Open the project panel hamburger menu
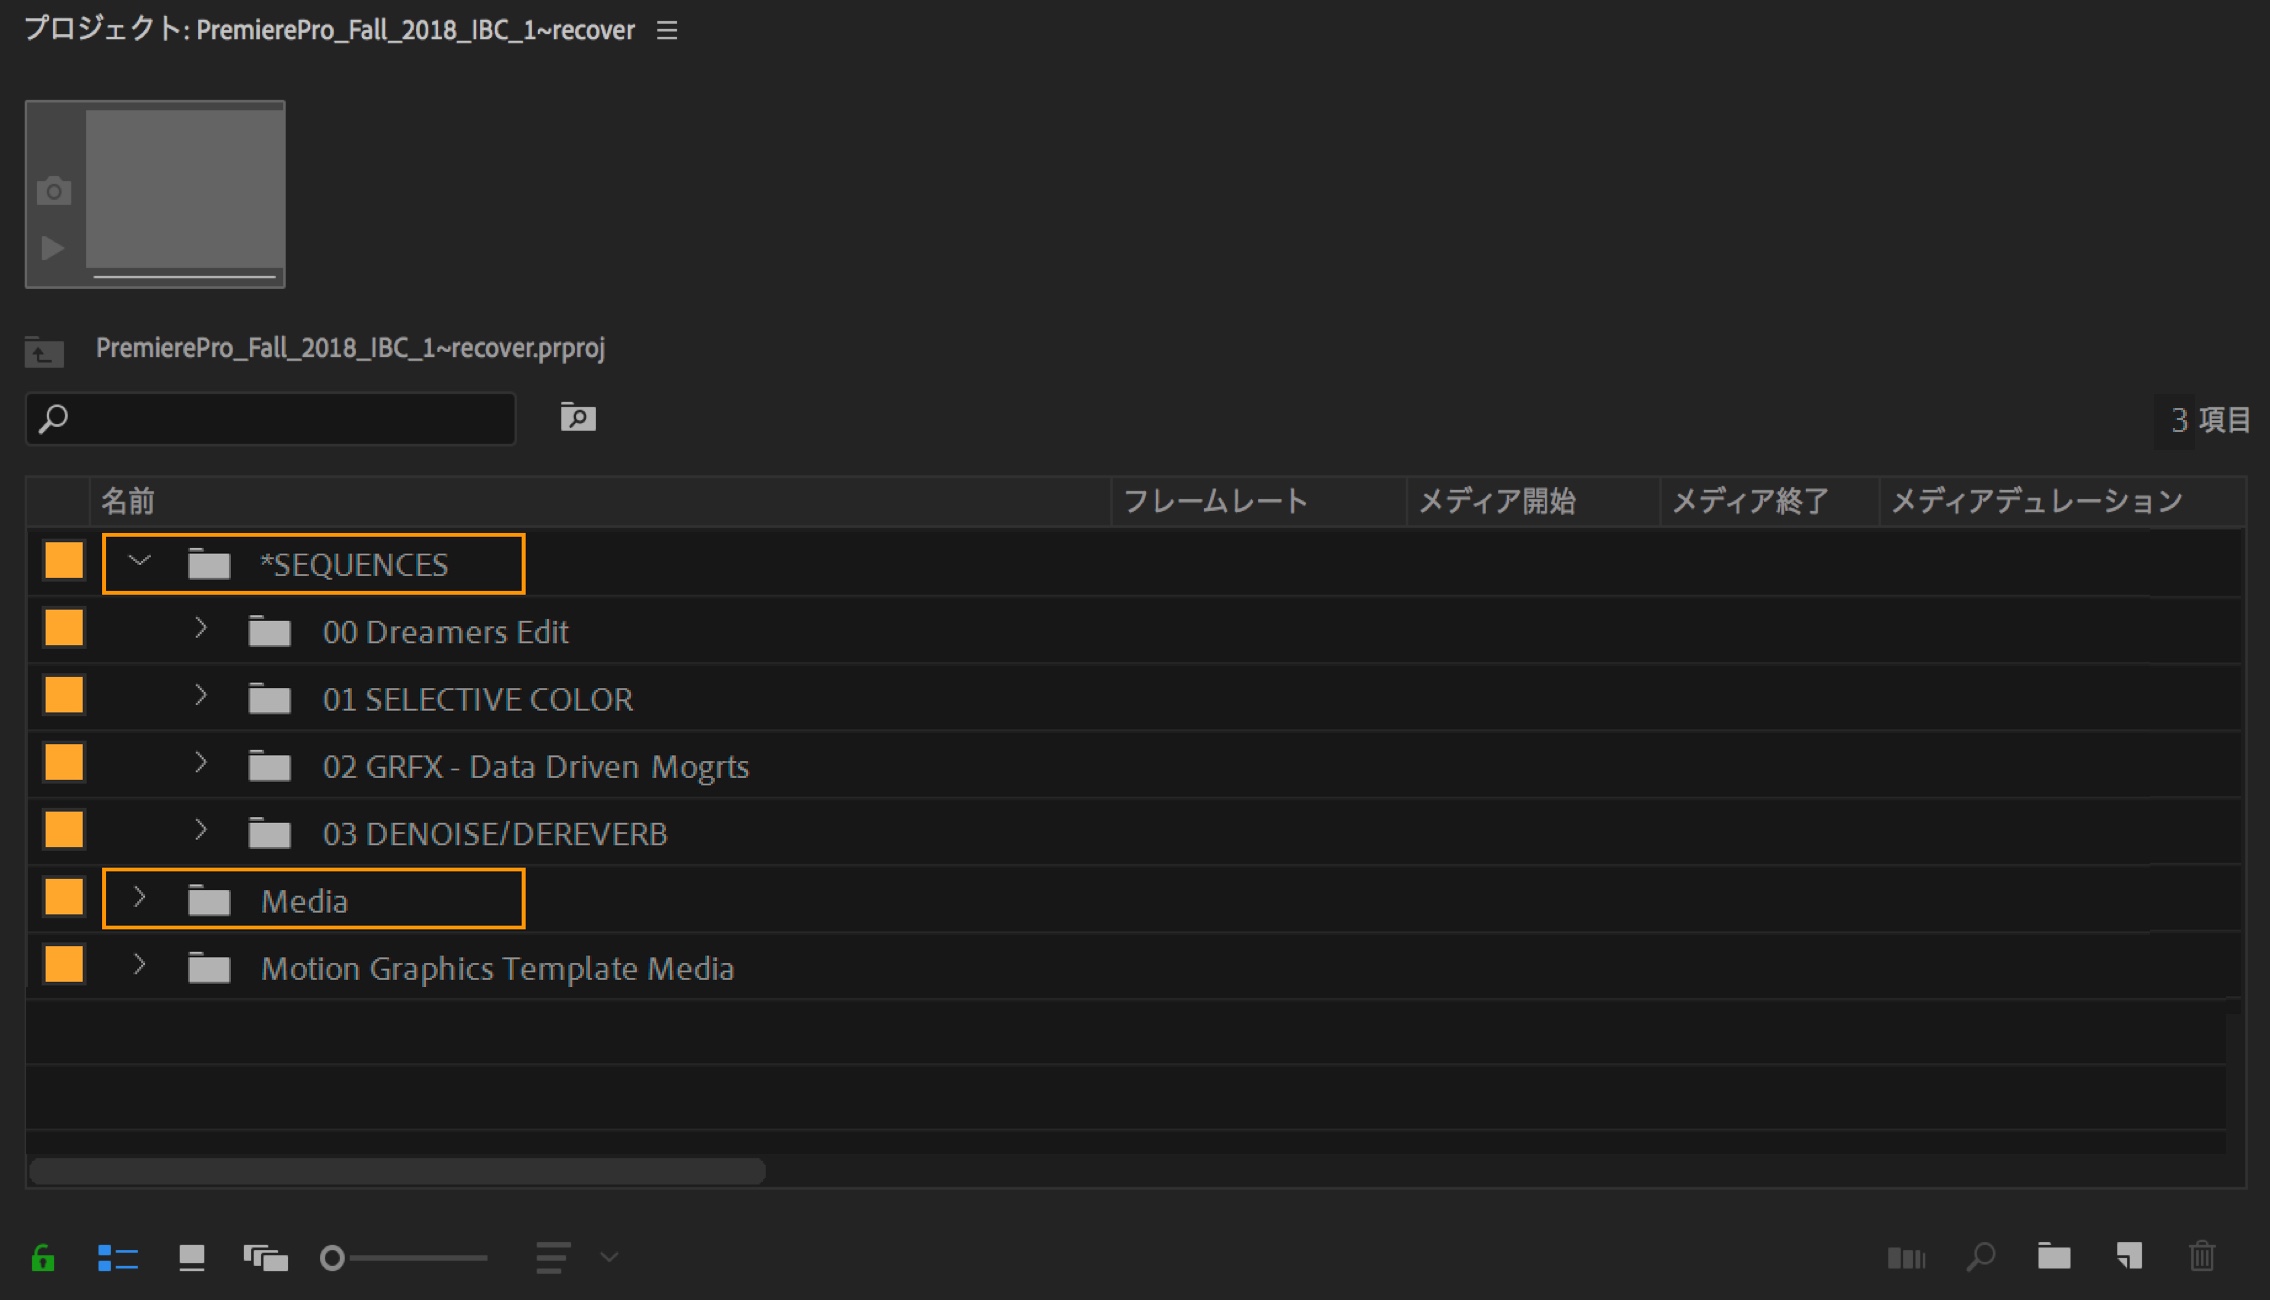Viewport: 2270px width, 1300px height. pos(667,31)
